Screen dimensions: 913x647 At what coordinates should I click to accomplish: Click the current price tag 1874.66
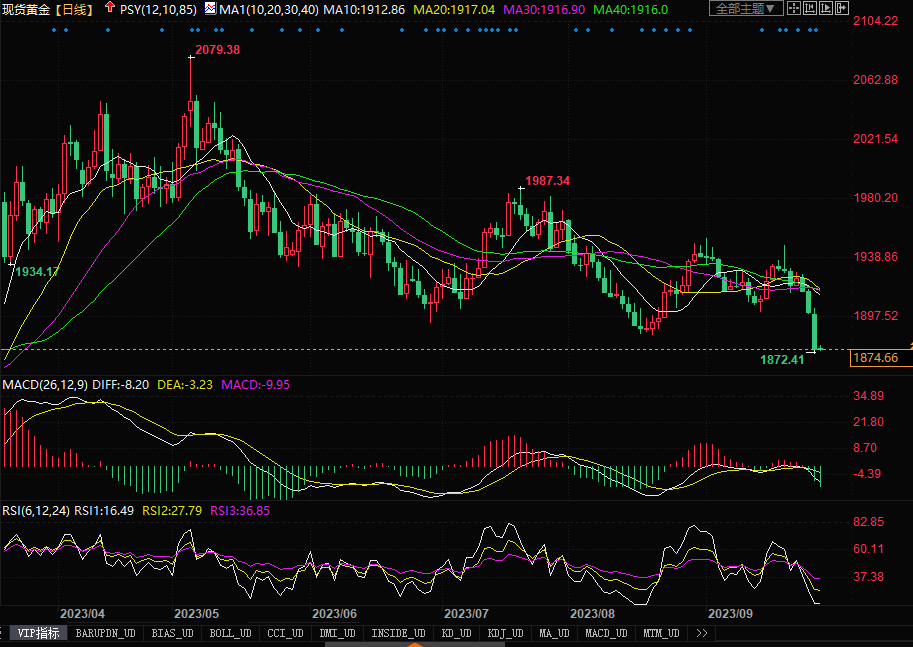876,358
